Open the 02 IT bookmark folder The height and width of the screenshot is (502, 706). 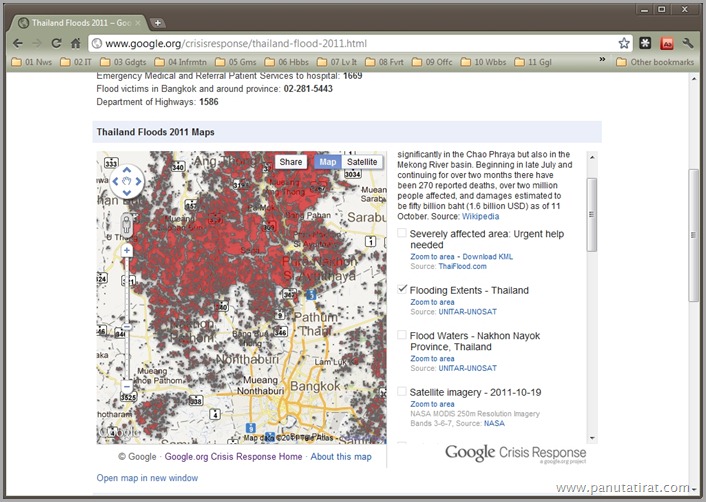pyautogui.click(x=76, y=62)
